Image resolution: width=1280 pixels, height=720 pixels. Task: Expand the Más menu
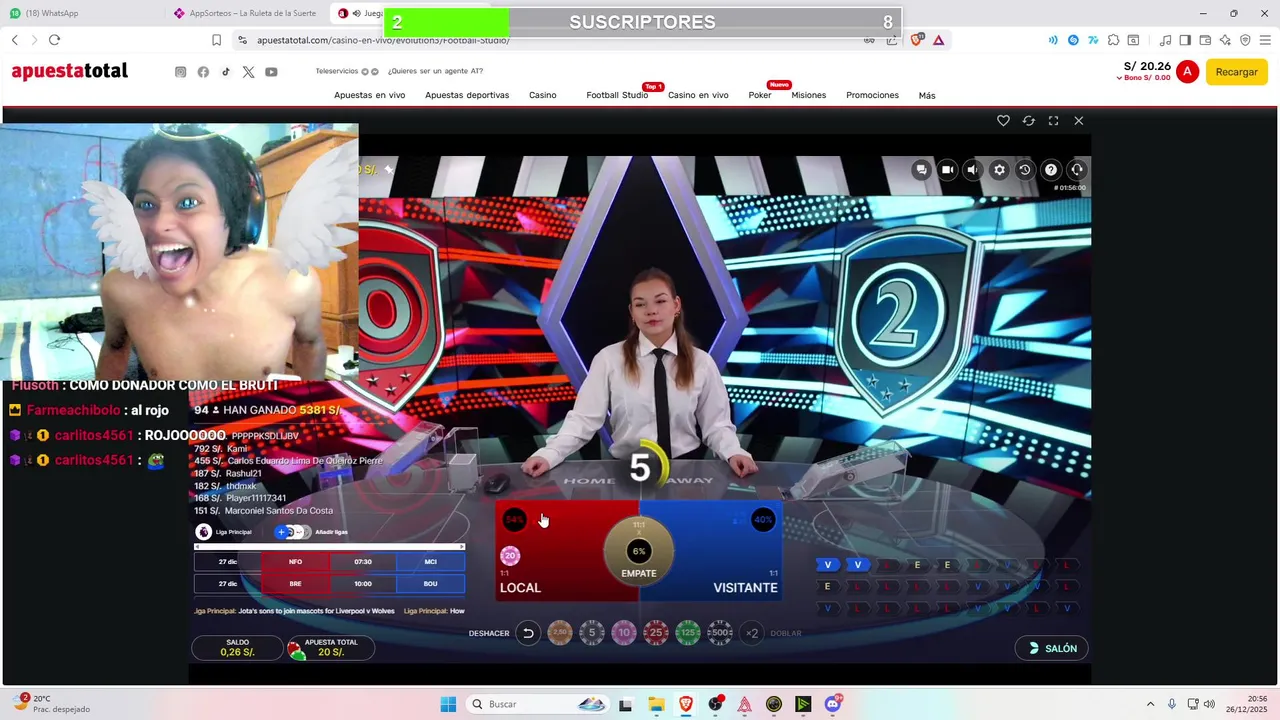[x=927, y=95]
